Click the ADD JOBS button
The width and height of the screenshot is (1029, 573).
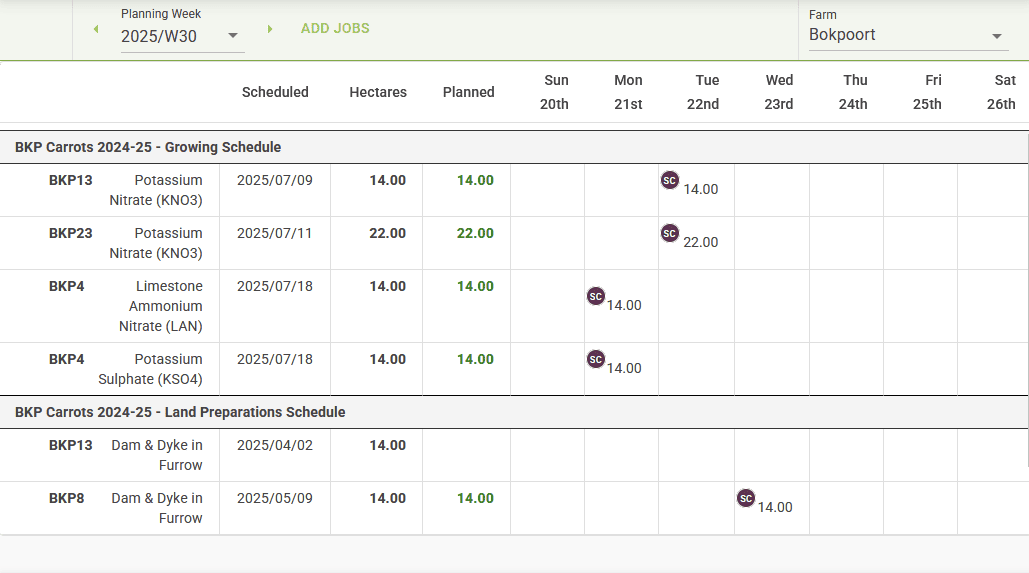[335, 28]
